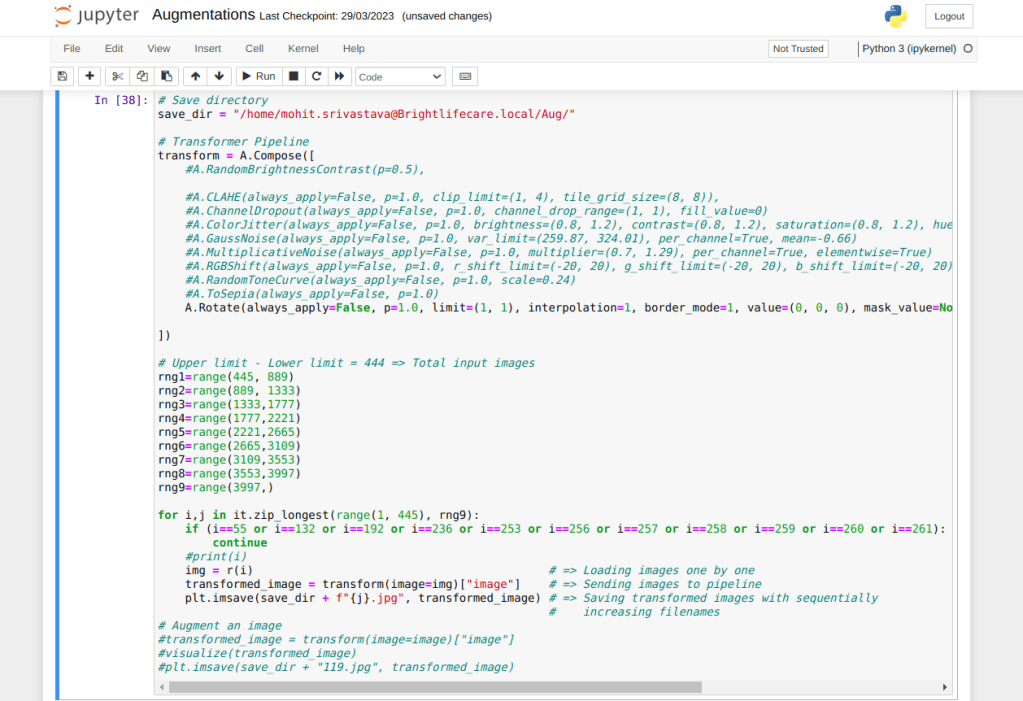This screenshot has width=1023, height=701.
Task: Cut selected cells with scissors icon
Action: point(118,76)
